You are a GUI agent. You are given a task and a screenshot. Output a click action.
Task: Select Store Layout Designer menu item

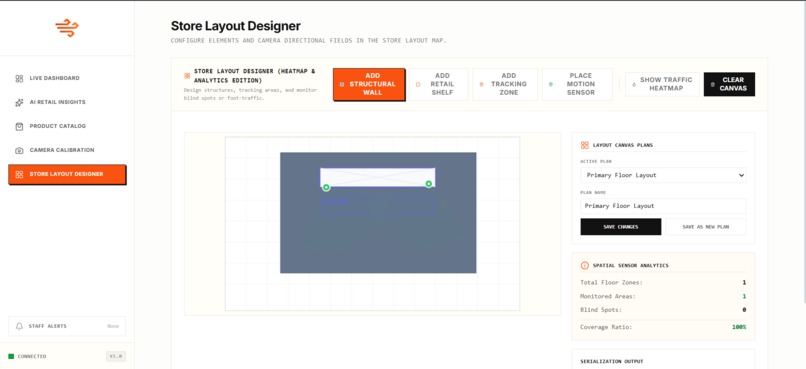tap(67, 174)
